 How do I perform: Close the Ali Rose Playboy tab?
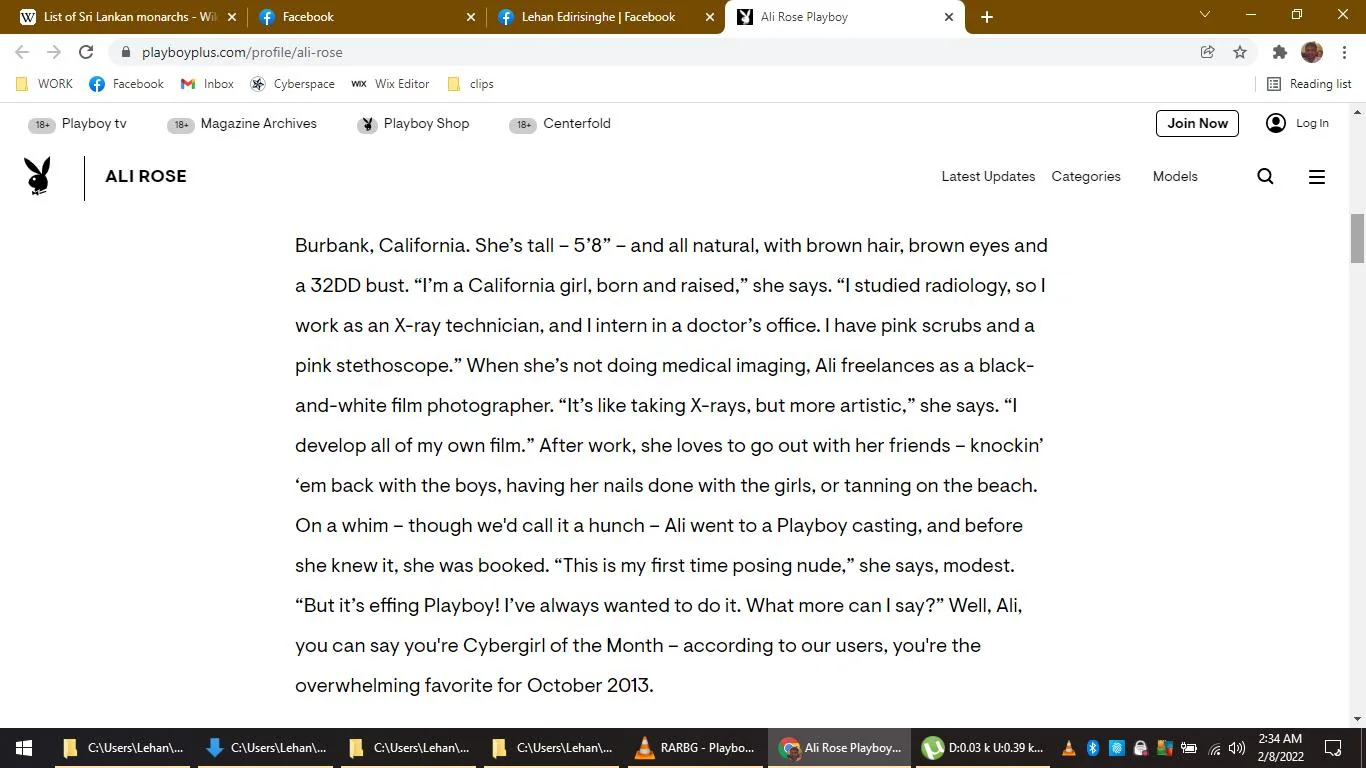click(949, 17)
